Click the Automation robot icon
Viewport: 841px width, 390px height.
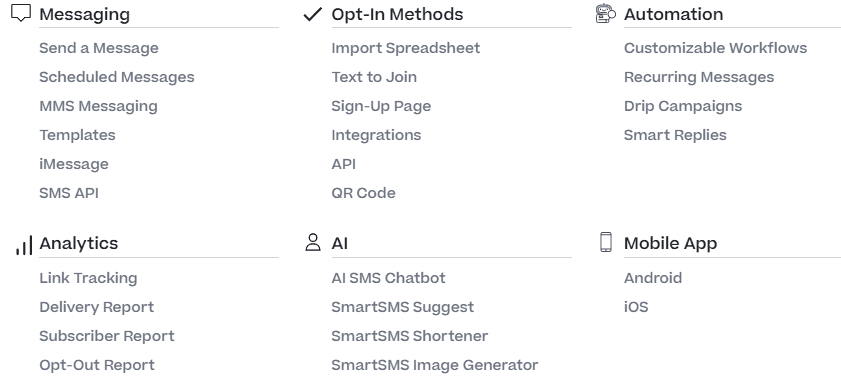606,13
